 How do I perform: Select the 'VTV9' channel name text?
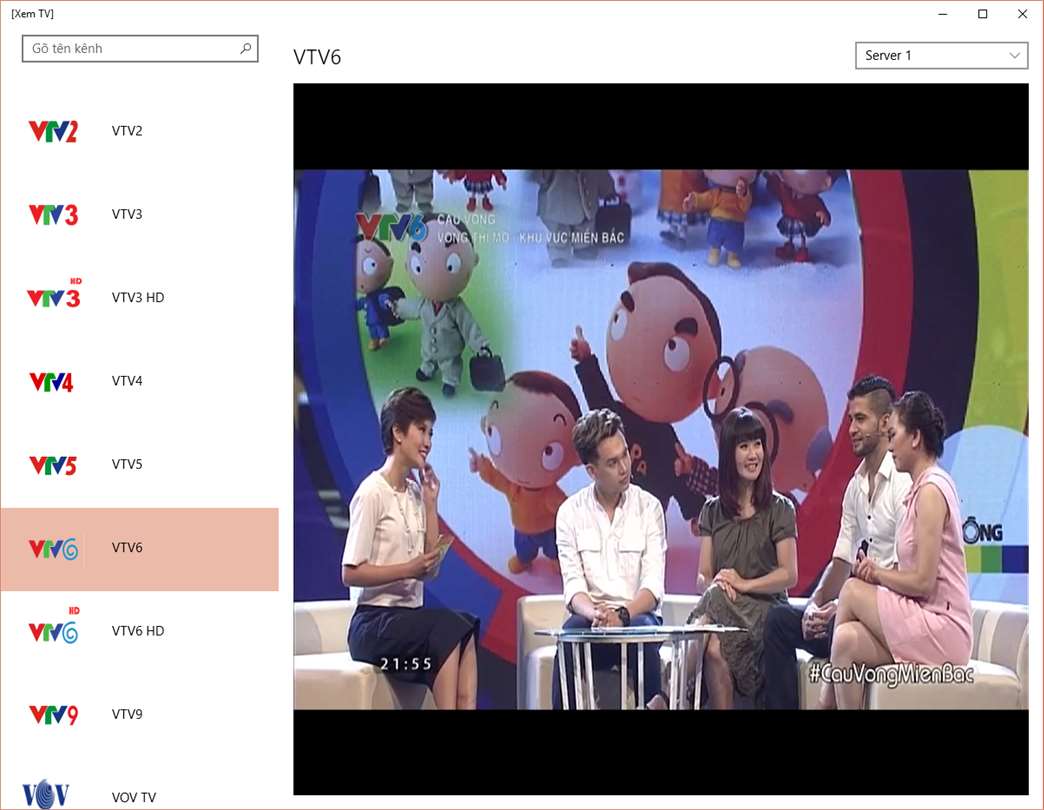pyautogui.click(x=127, y=714)
